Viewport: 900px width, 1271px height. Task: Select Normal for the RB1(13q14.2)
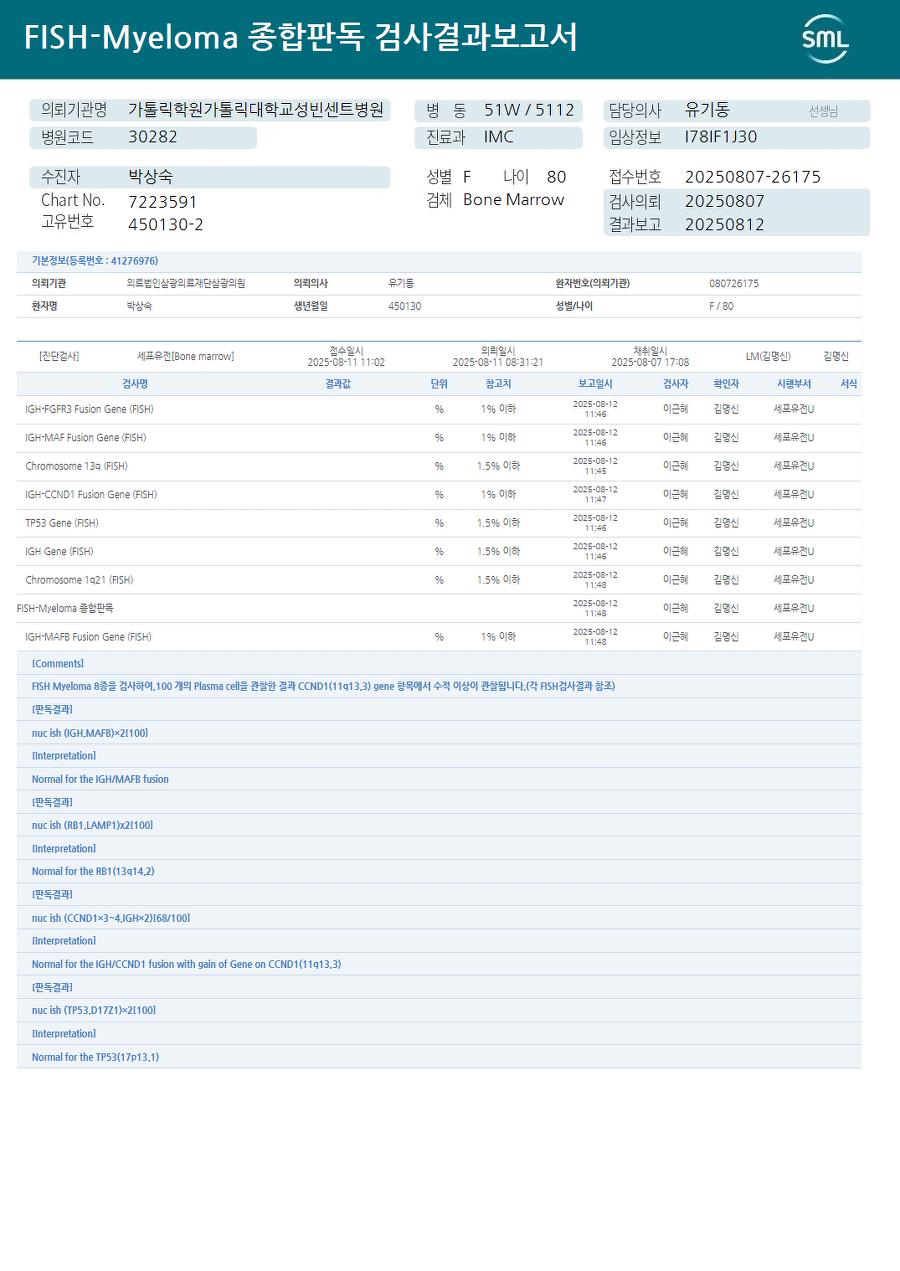pyautogui.click(x=93, y=871)
